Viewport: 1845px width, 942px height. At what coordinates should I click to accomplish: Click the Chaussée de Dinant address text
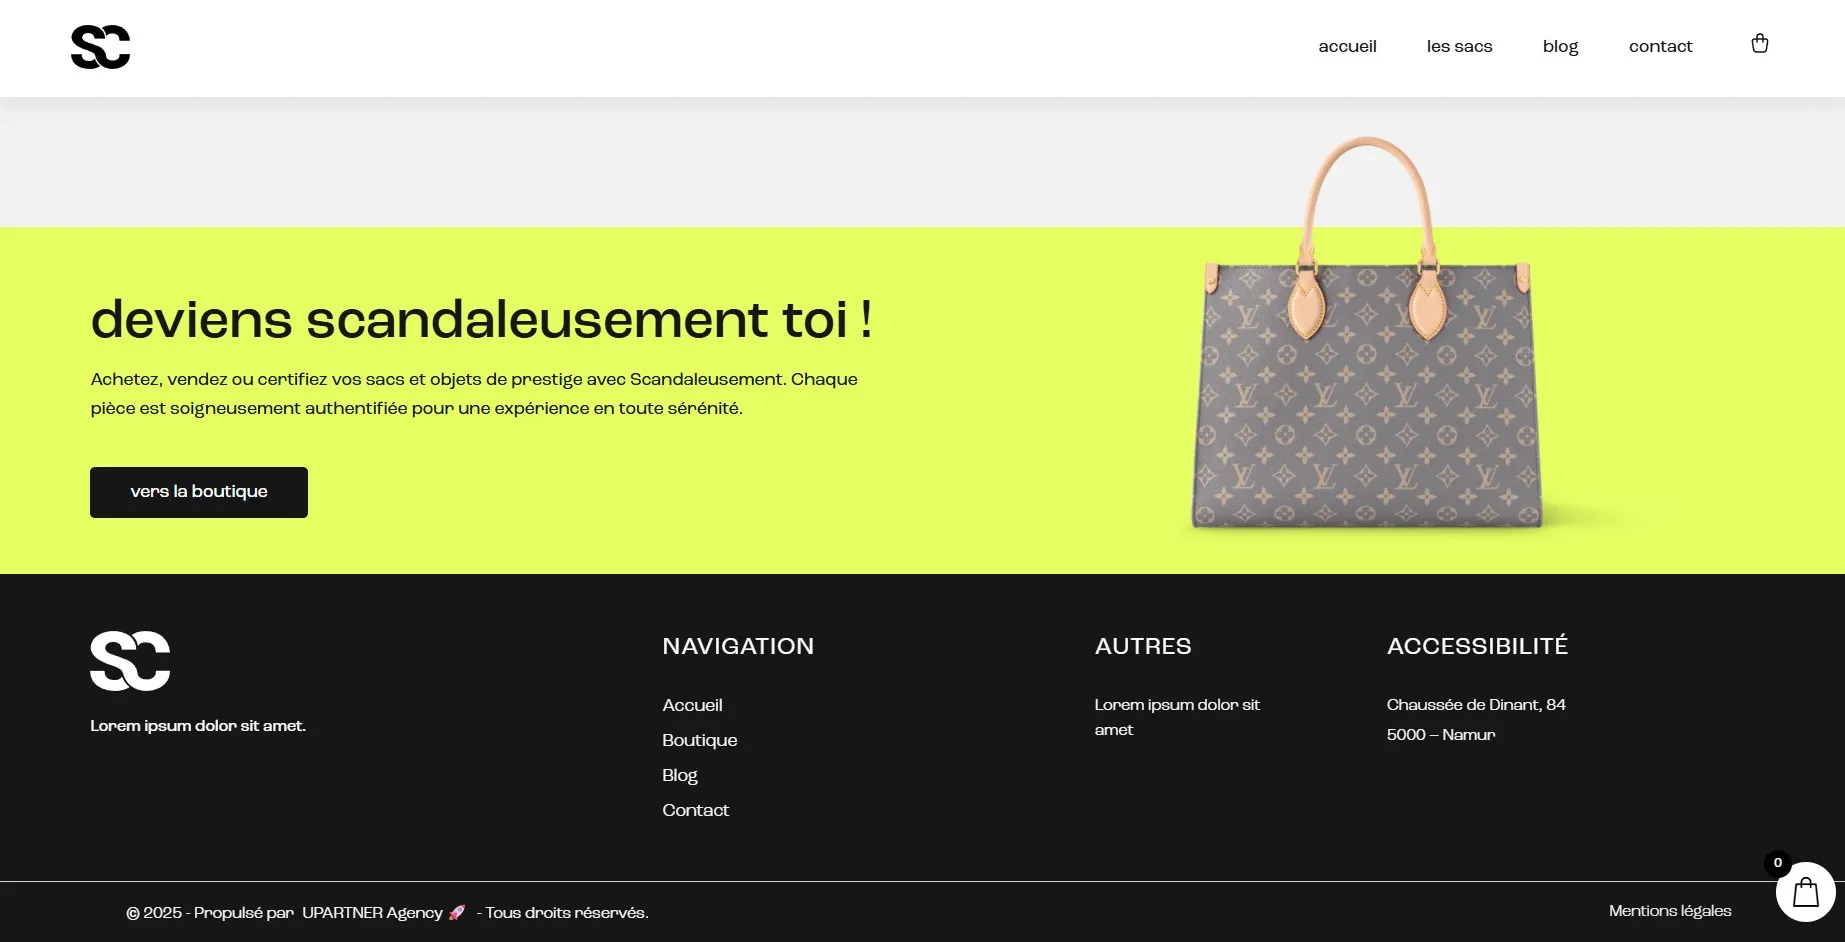[x=1476, y=705]
